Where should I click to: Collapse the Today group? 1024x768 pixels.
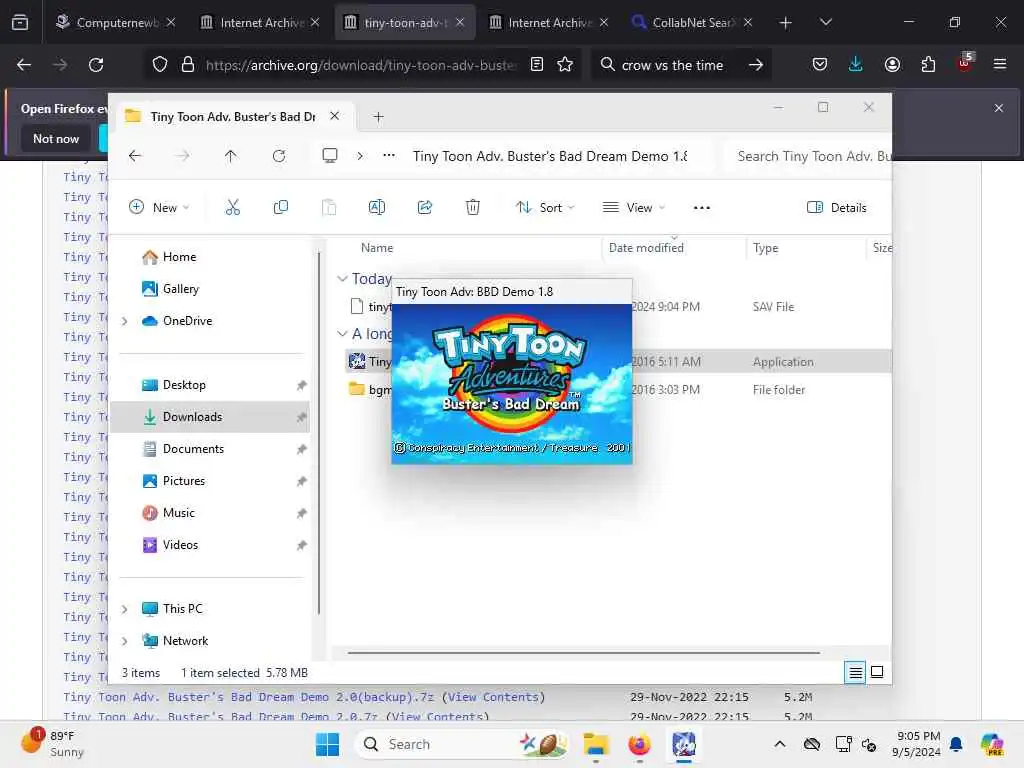[342, 279]
